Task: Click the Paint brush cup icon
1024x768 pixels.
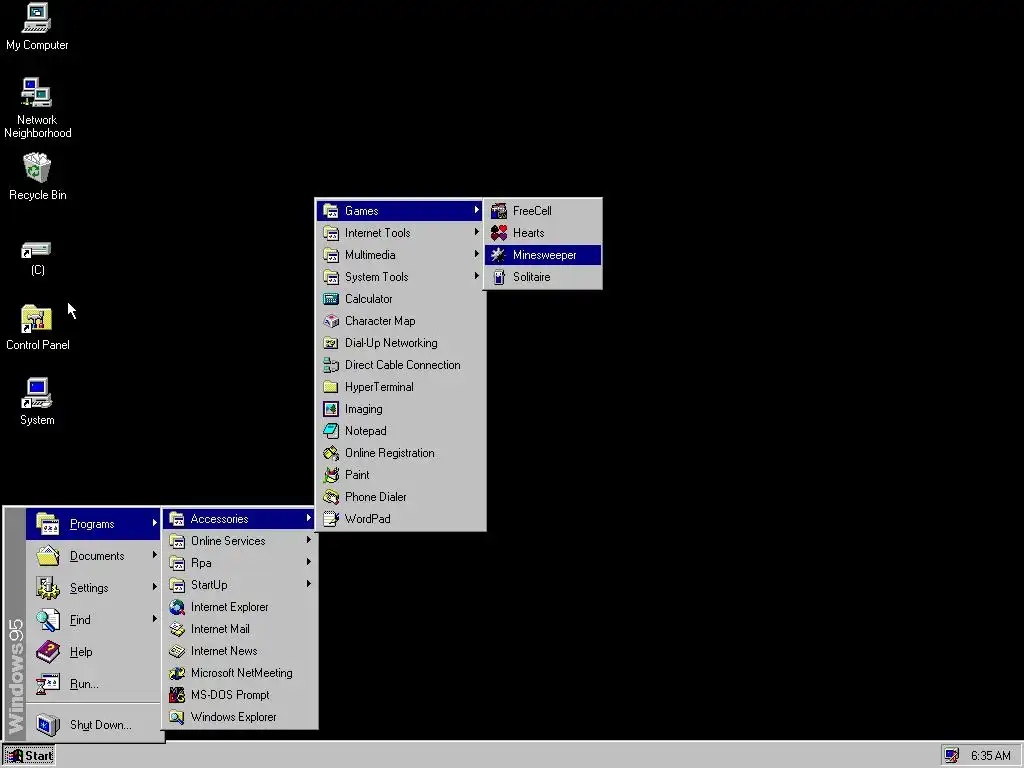Action: 331,475
